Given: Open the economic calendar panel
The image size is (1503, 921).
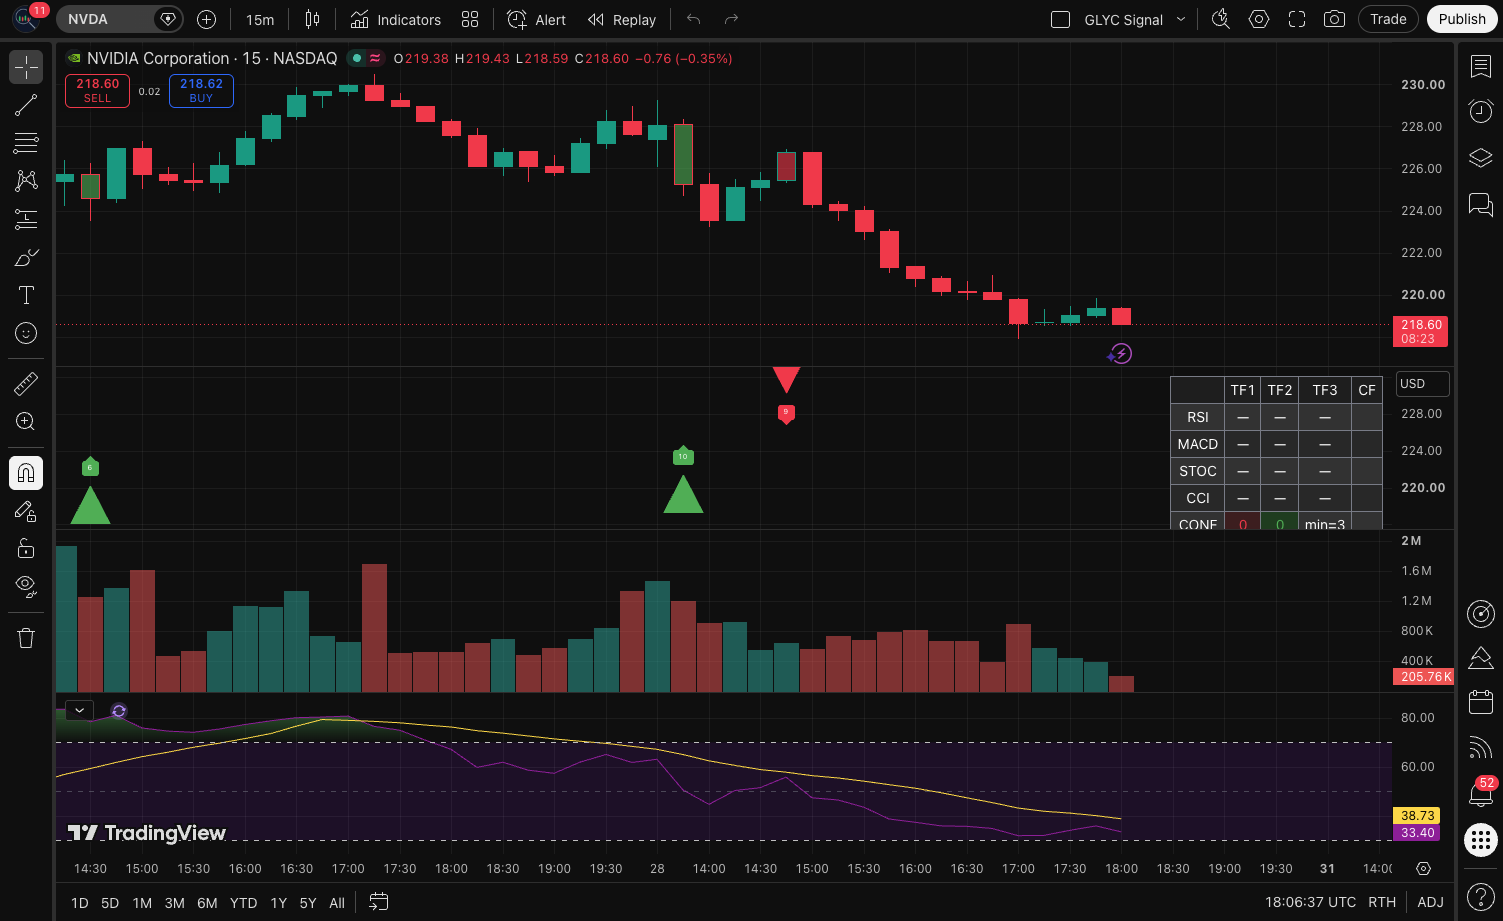Looking at the screenshot, I should pyautogui.click(x=1480, y=702).
